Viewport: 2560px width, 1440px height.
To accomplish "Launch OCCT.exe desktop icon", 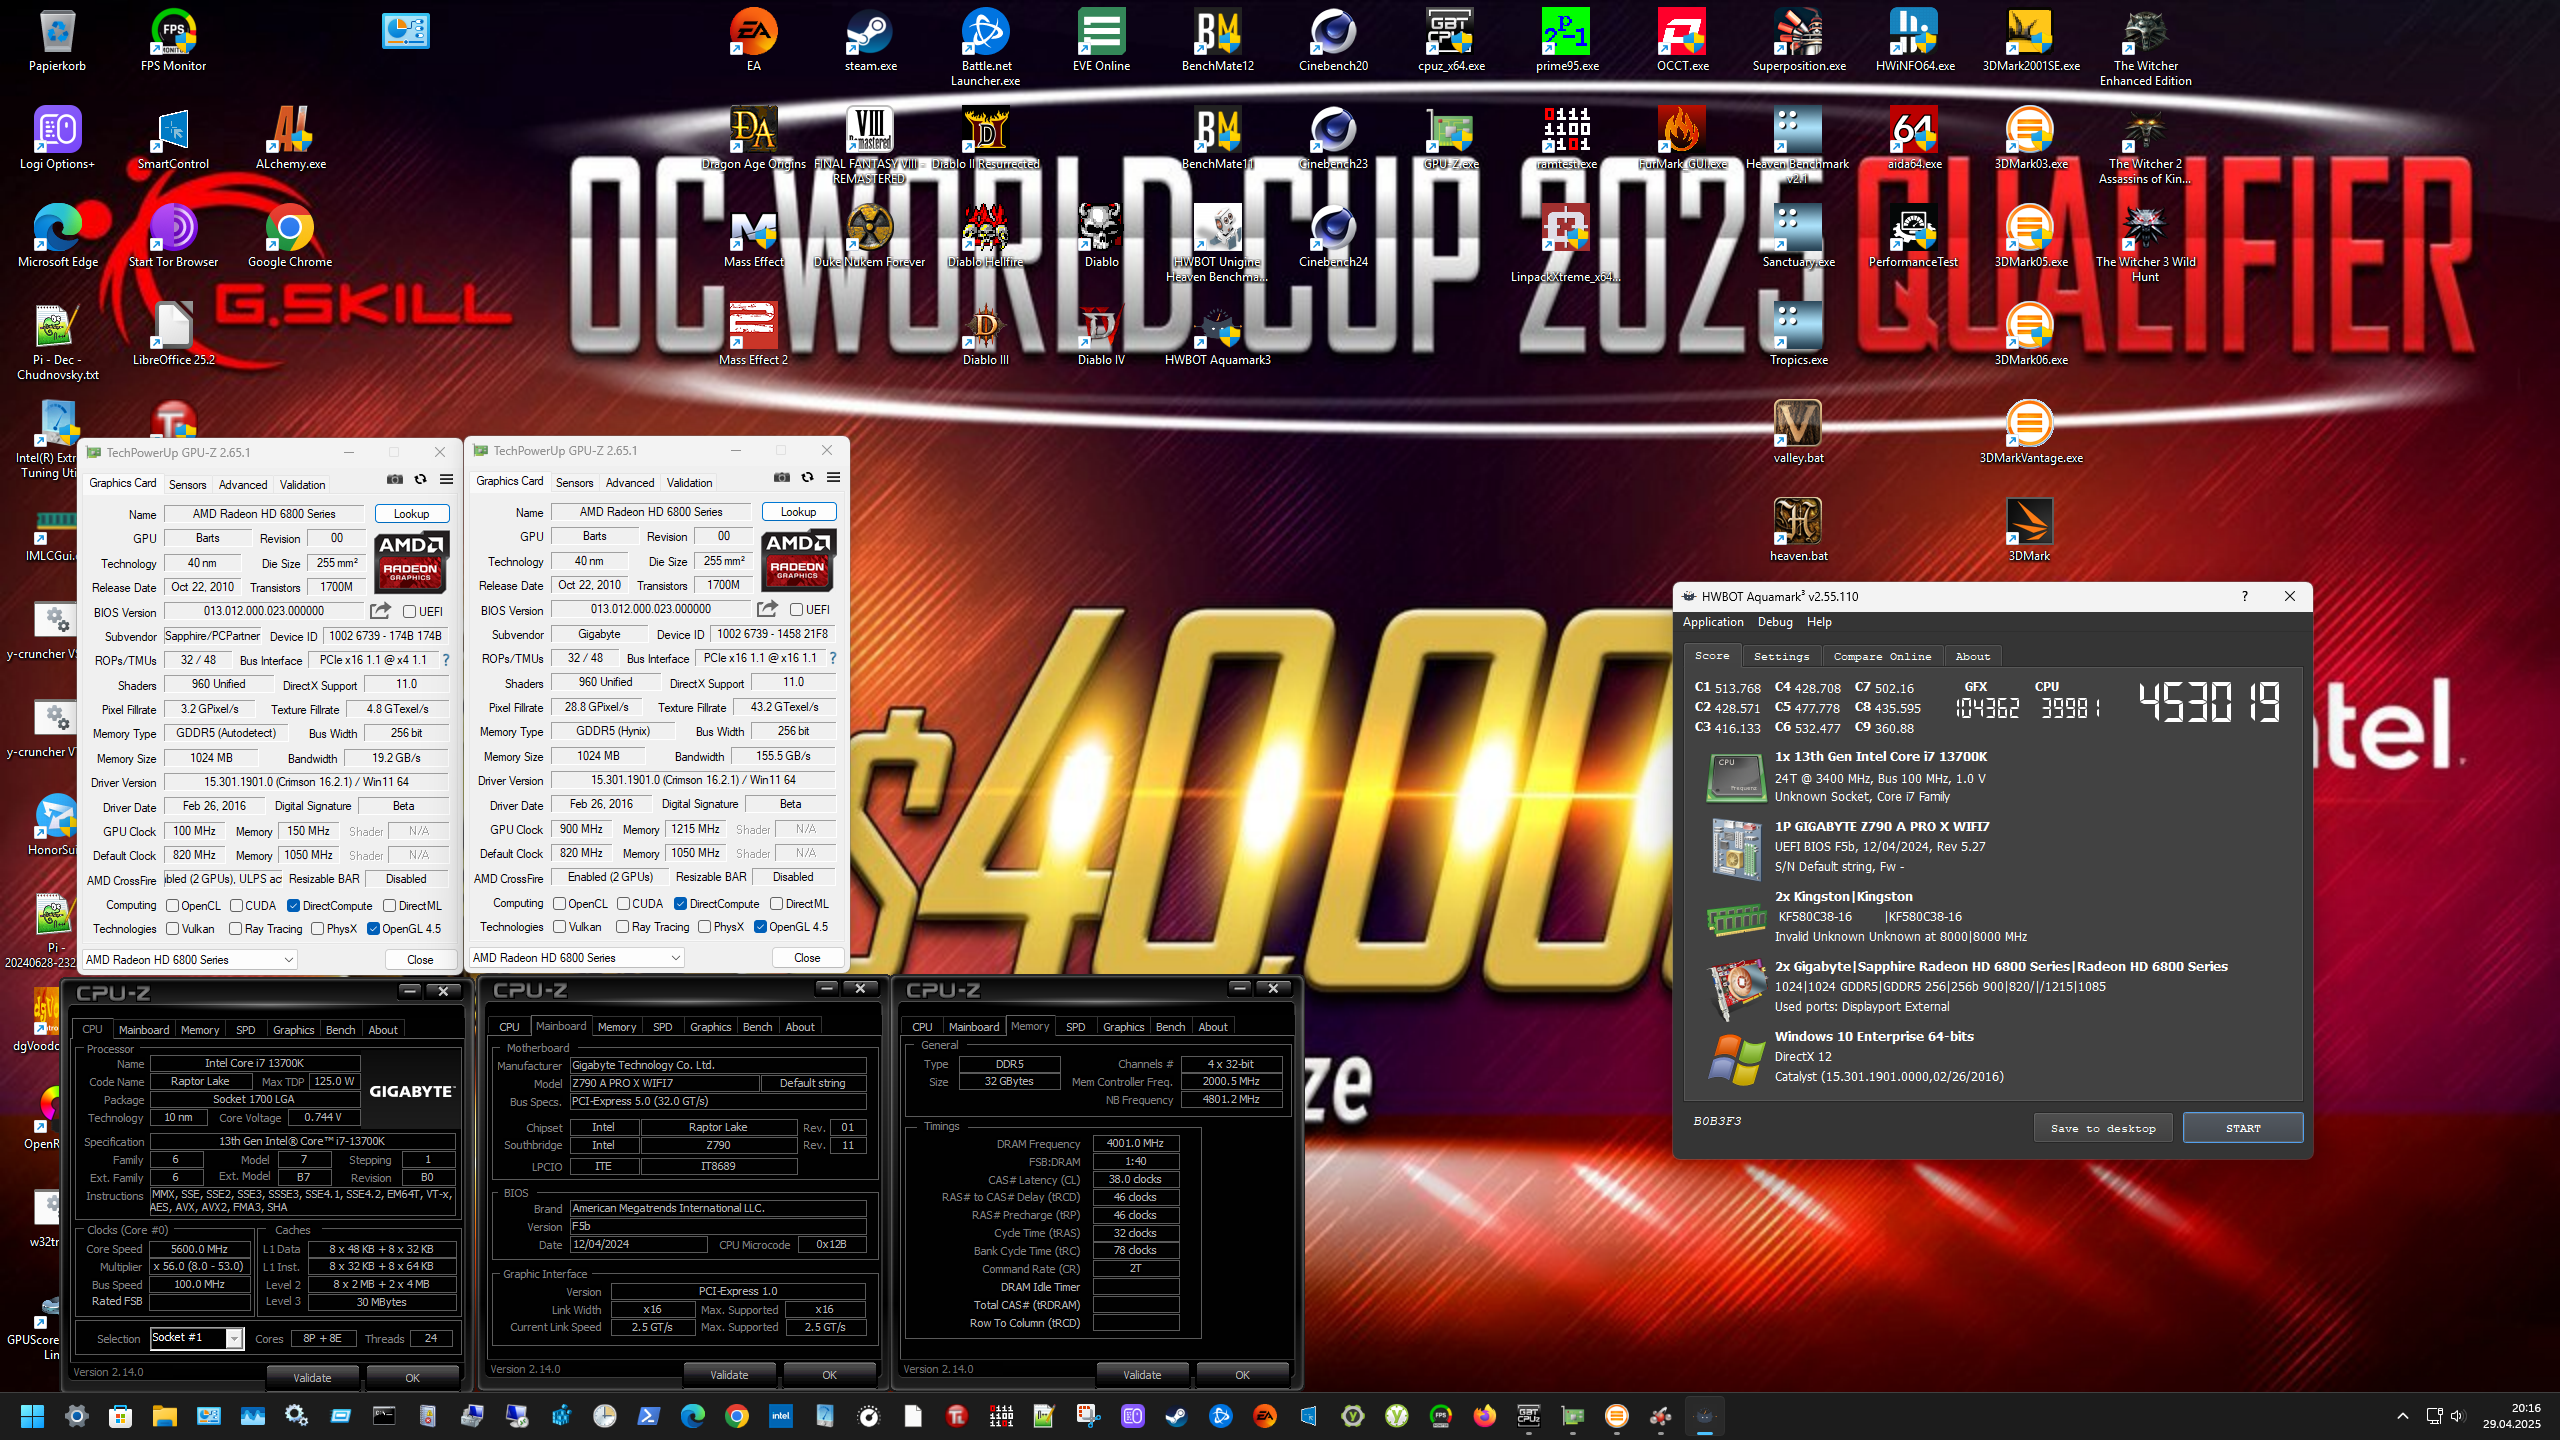I will pos(1682,40).
